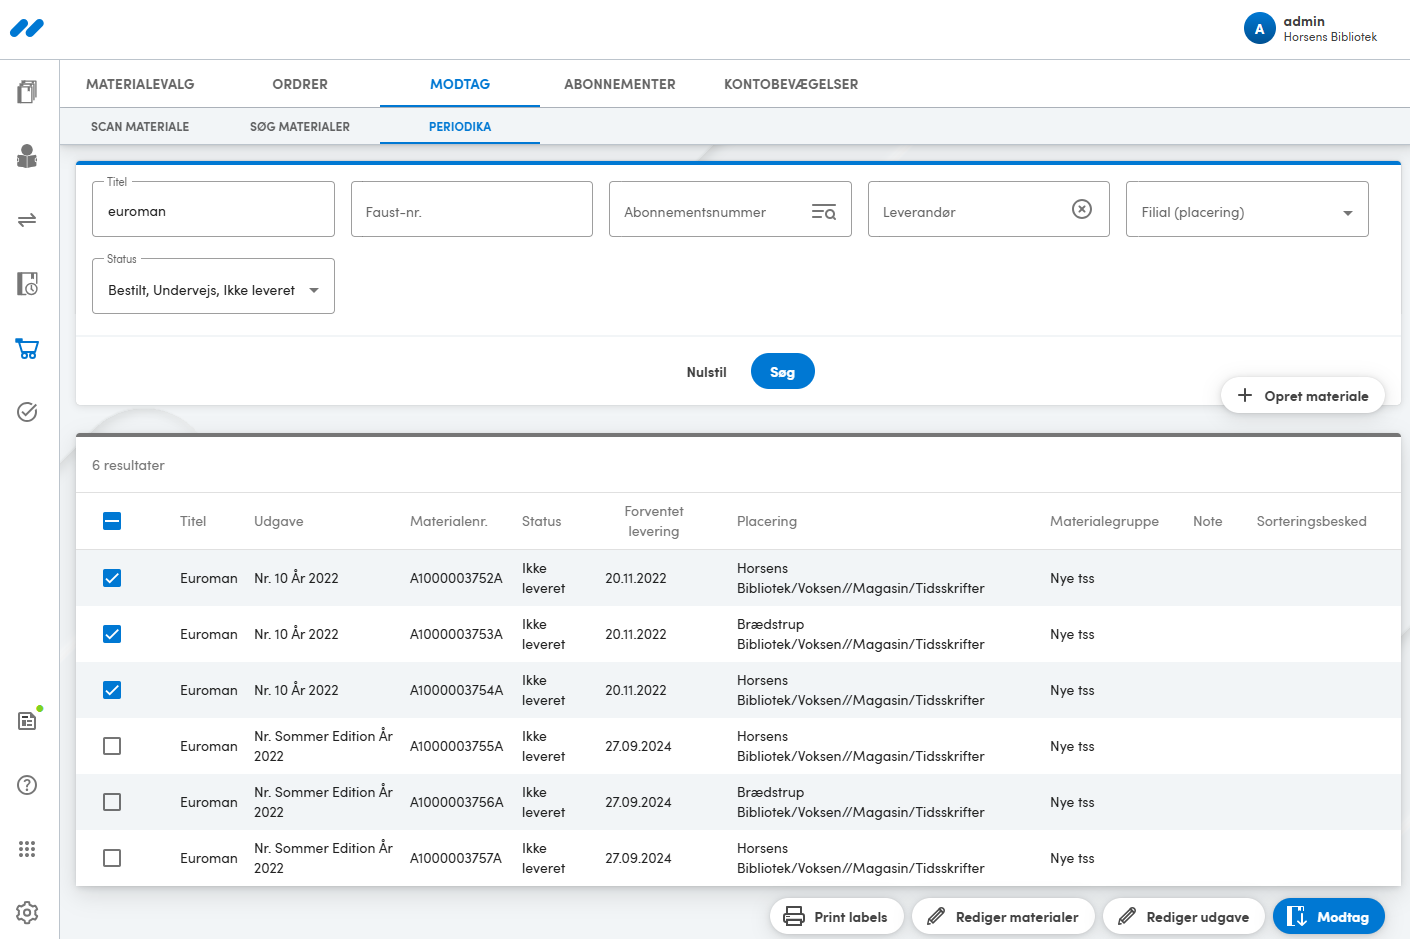Click the Rediger materialer button
This screenshot has height=939, width=1410.
point(1003,916)
